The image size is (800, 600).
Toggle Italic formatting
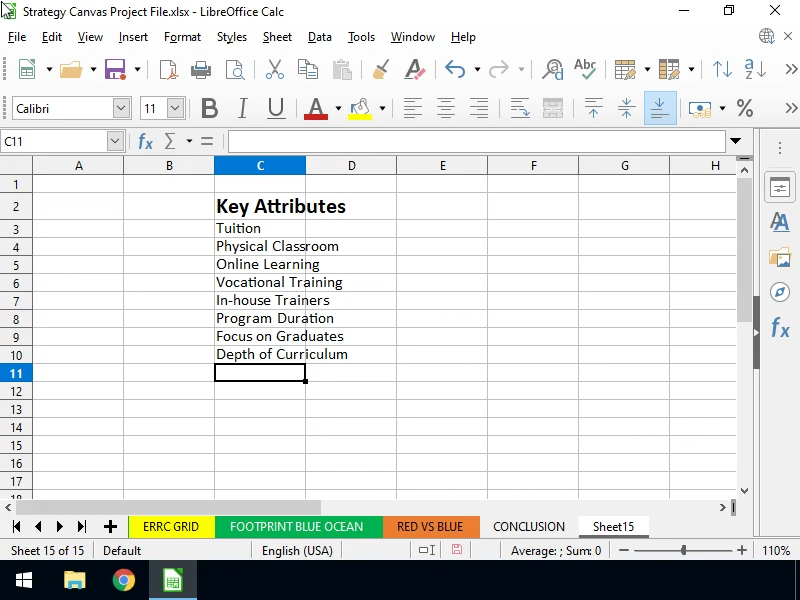(x=243, y=109)
